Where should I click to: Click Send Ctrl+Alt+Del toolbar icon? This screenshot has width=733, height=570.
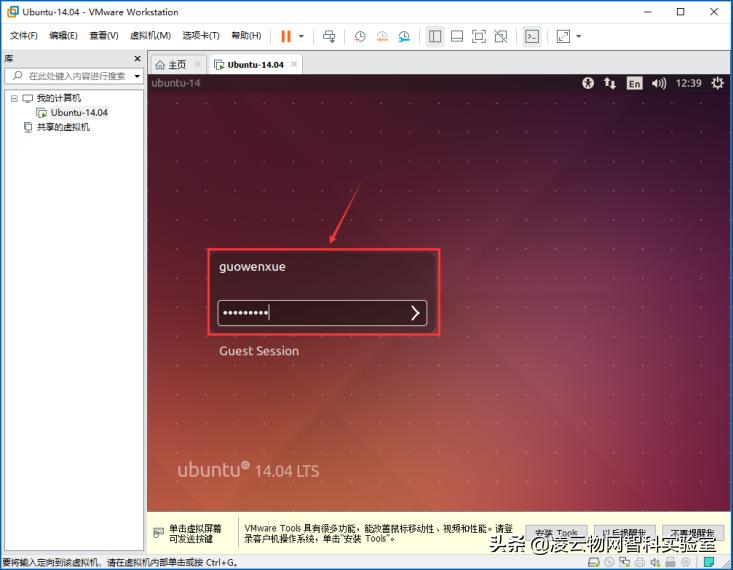coord(329,36)
